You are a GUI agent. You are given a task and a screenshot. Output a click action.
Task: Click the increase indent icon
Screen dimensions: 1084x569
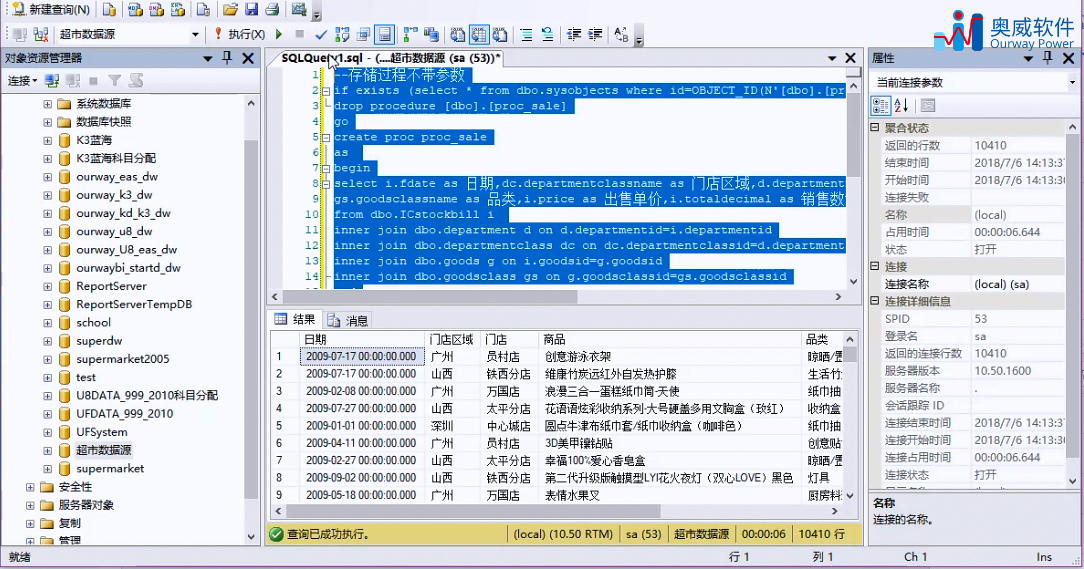pos(595,34)
